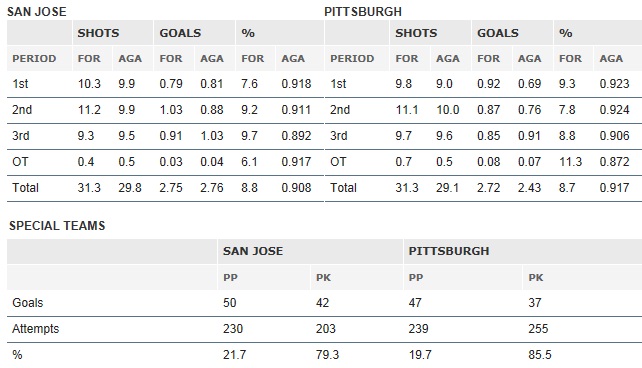
Task: Click the PITTSBURGH team title text
Action: tap(363, 11)
